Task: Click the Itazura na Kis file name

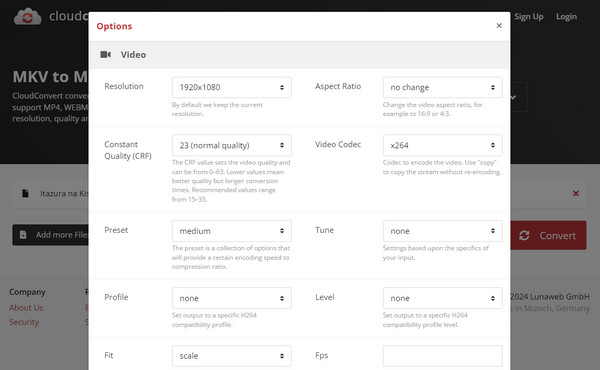Action: (x=64, y=194)
